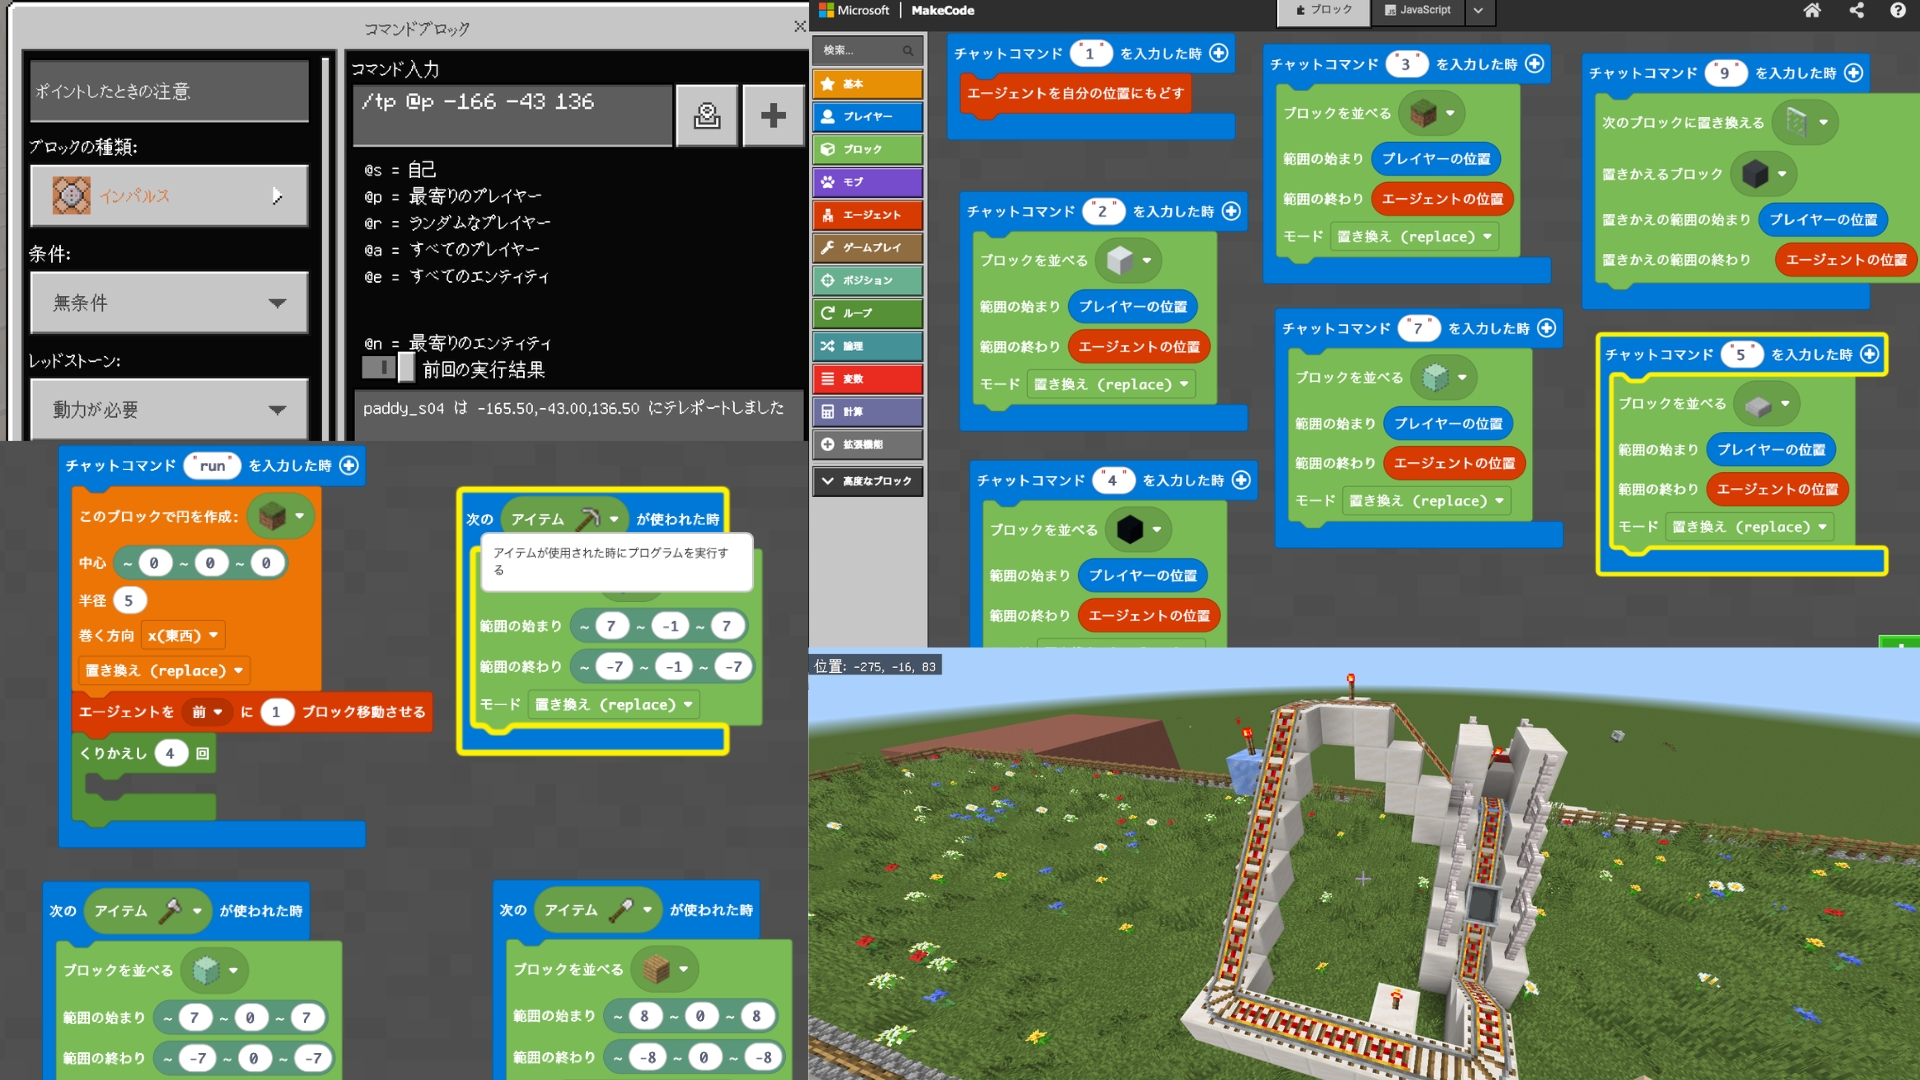Open the ループ toolbox category

click(x=867, y=313)
